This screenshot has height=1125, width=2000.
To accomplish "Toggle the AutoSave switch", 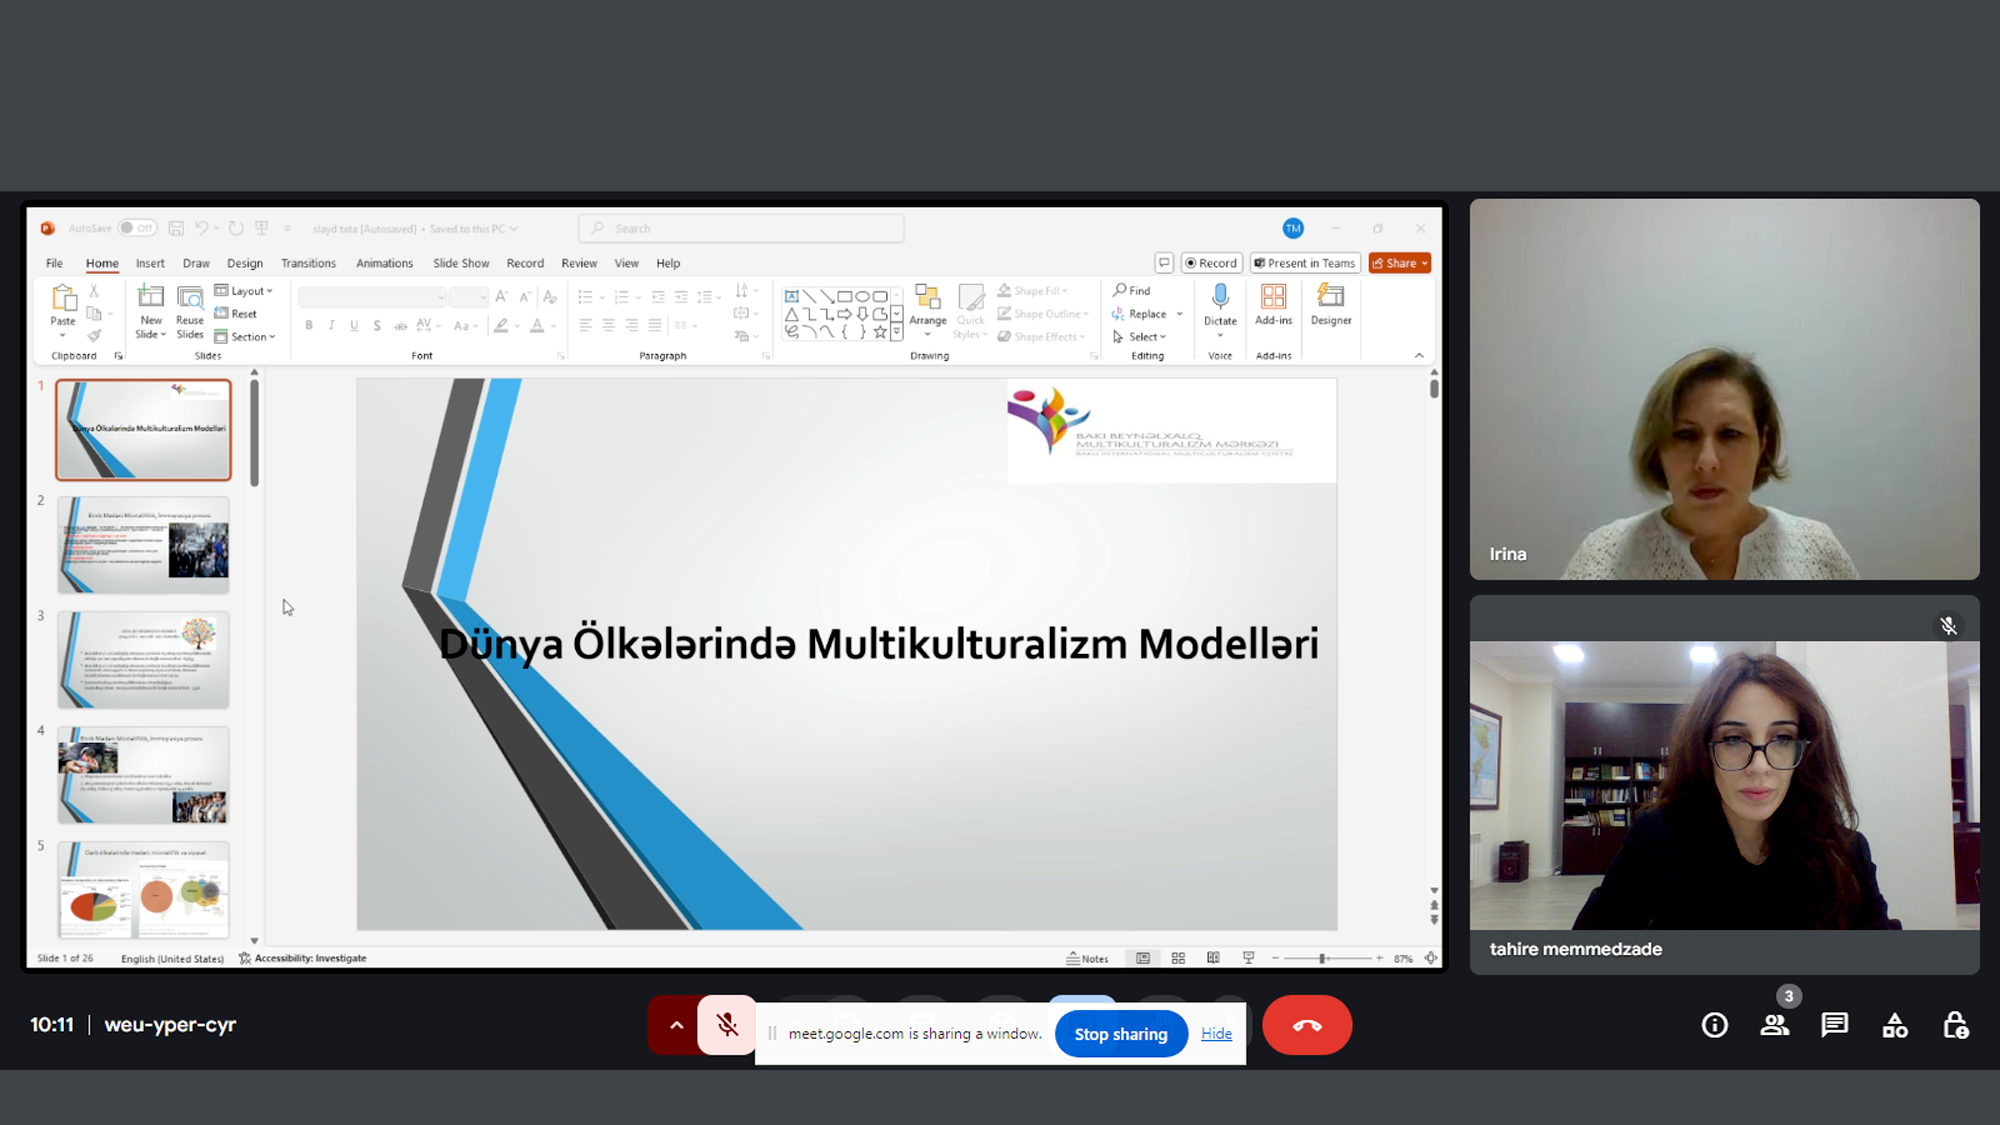I will [x=137, y=228].
